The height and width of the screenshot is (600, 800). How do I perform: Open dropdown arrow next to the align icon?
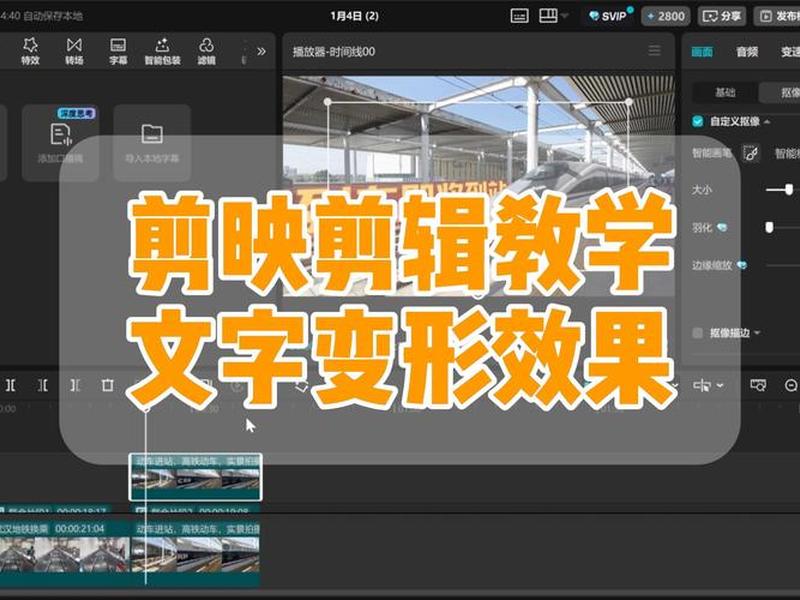(x=720, y=386)
